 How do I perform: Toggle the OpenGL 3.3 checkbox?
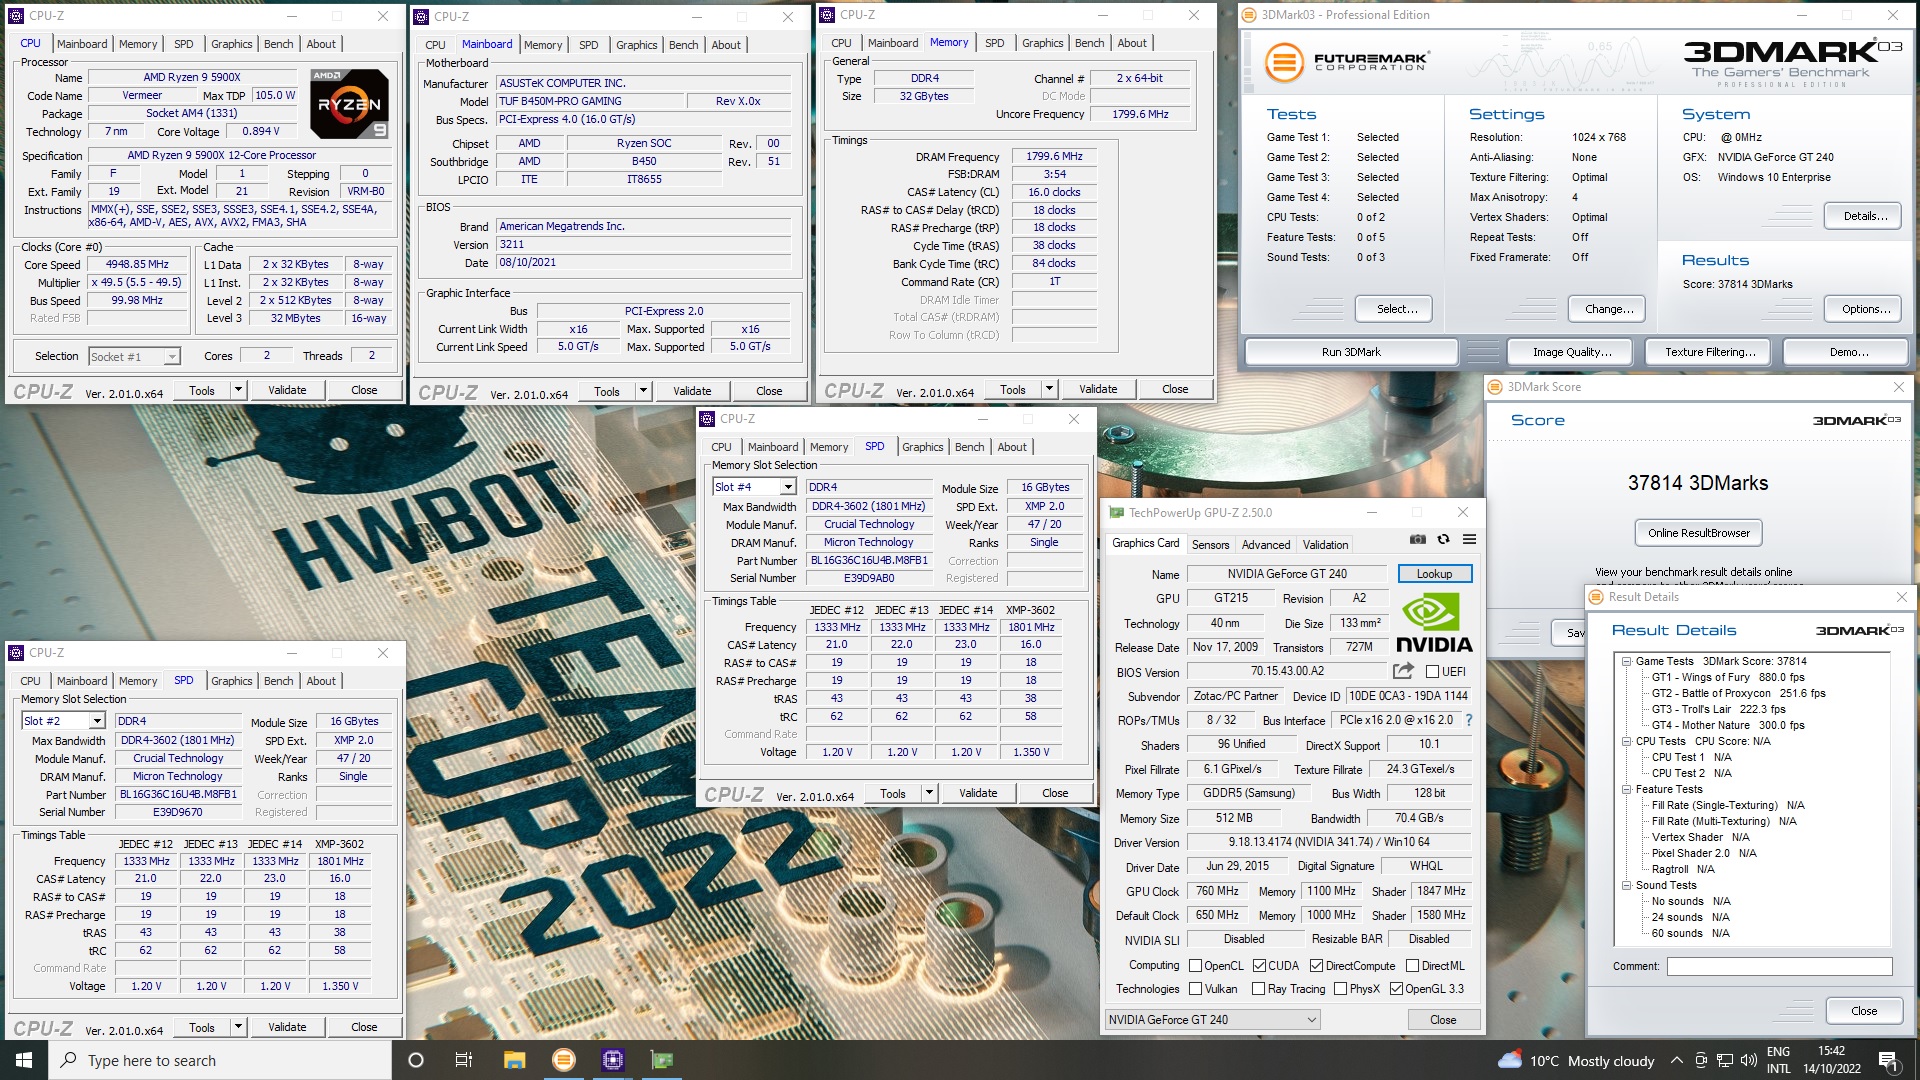(1396, 989)
